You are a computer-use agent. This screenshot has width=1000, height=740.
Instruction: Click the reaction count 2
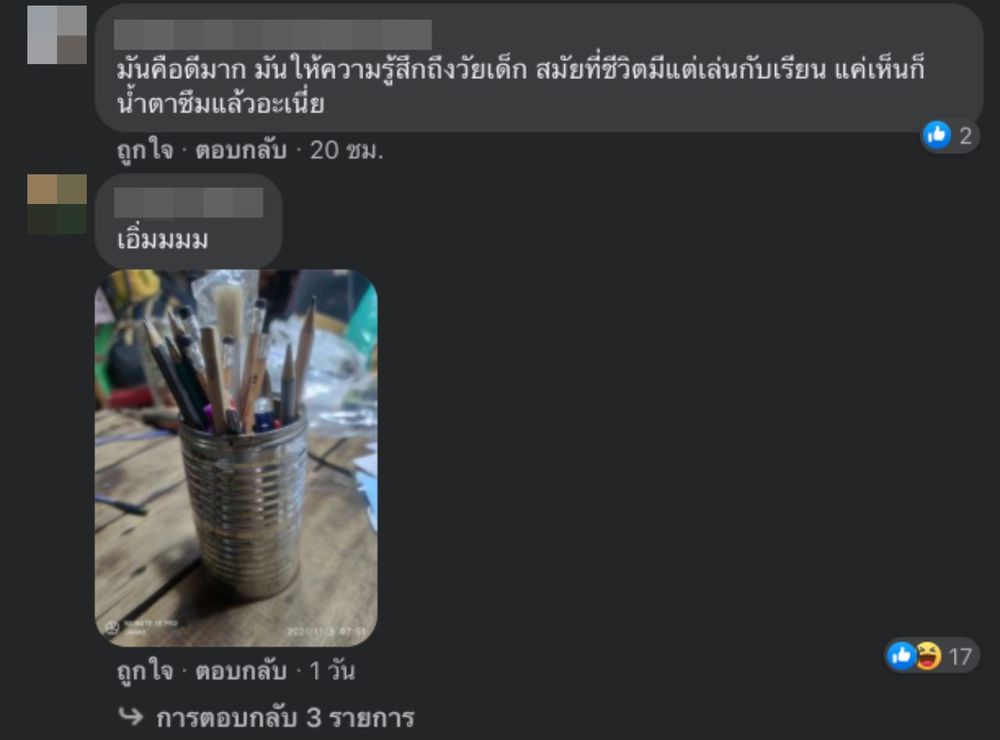[x=966, y=136]
